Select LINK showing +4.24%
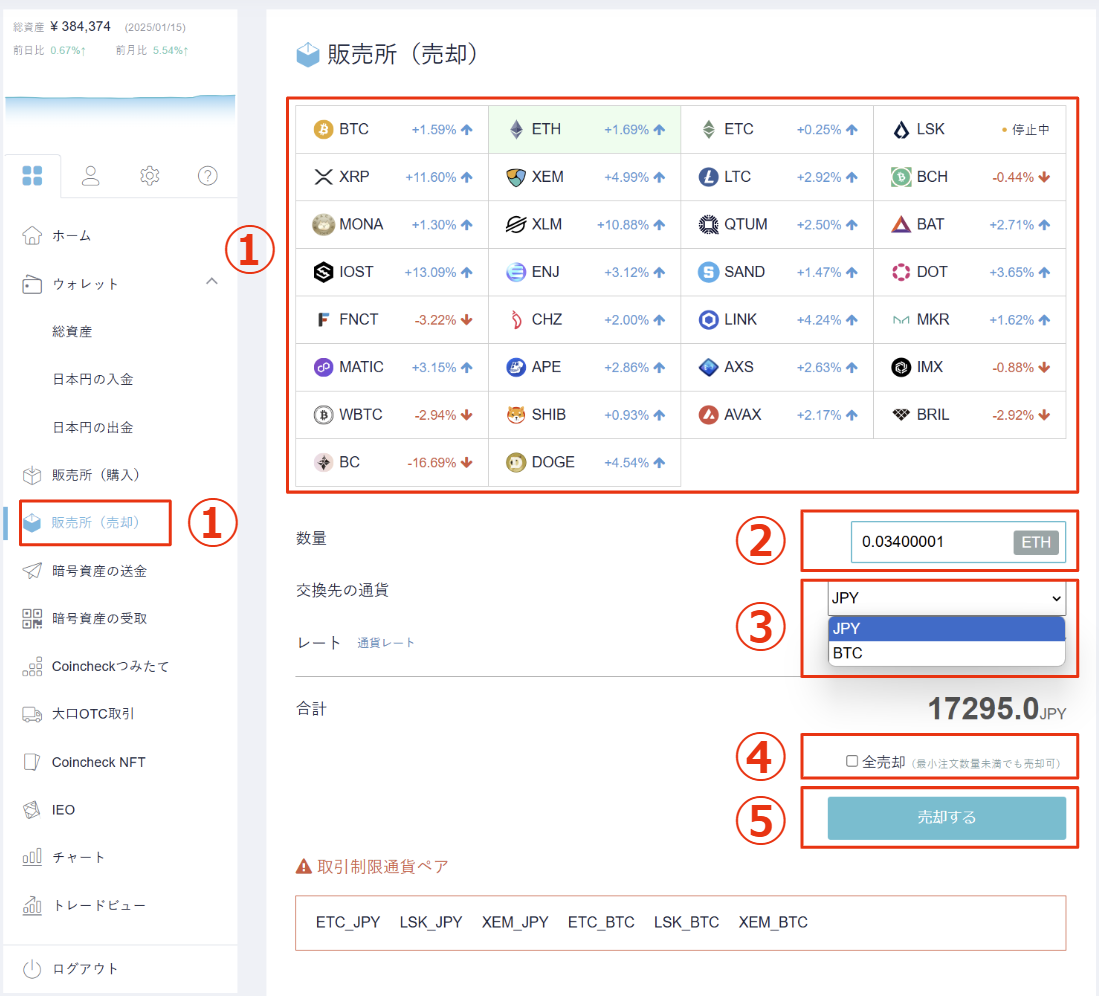 [777, 320]
